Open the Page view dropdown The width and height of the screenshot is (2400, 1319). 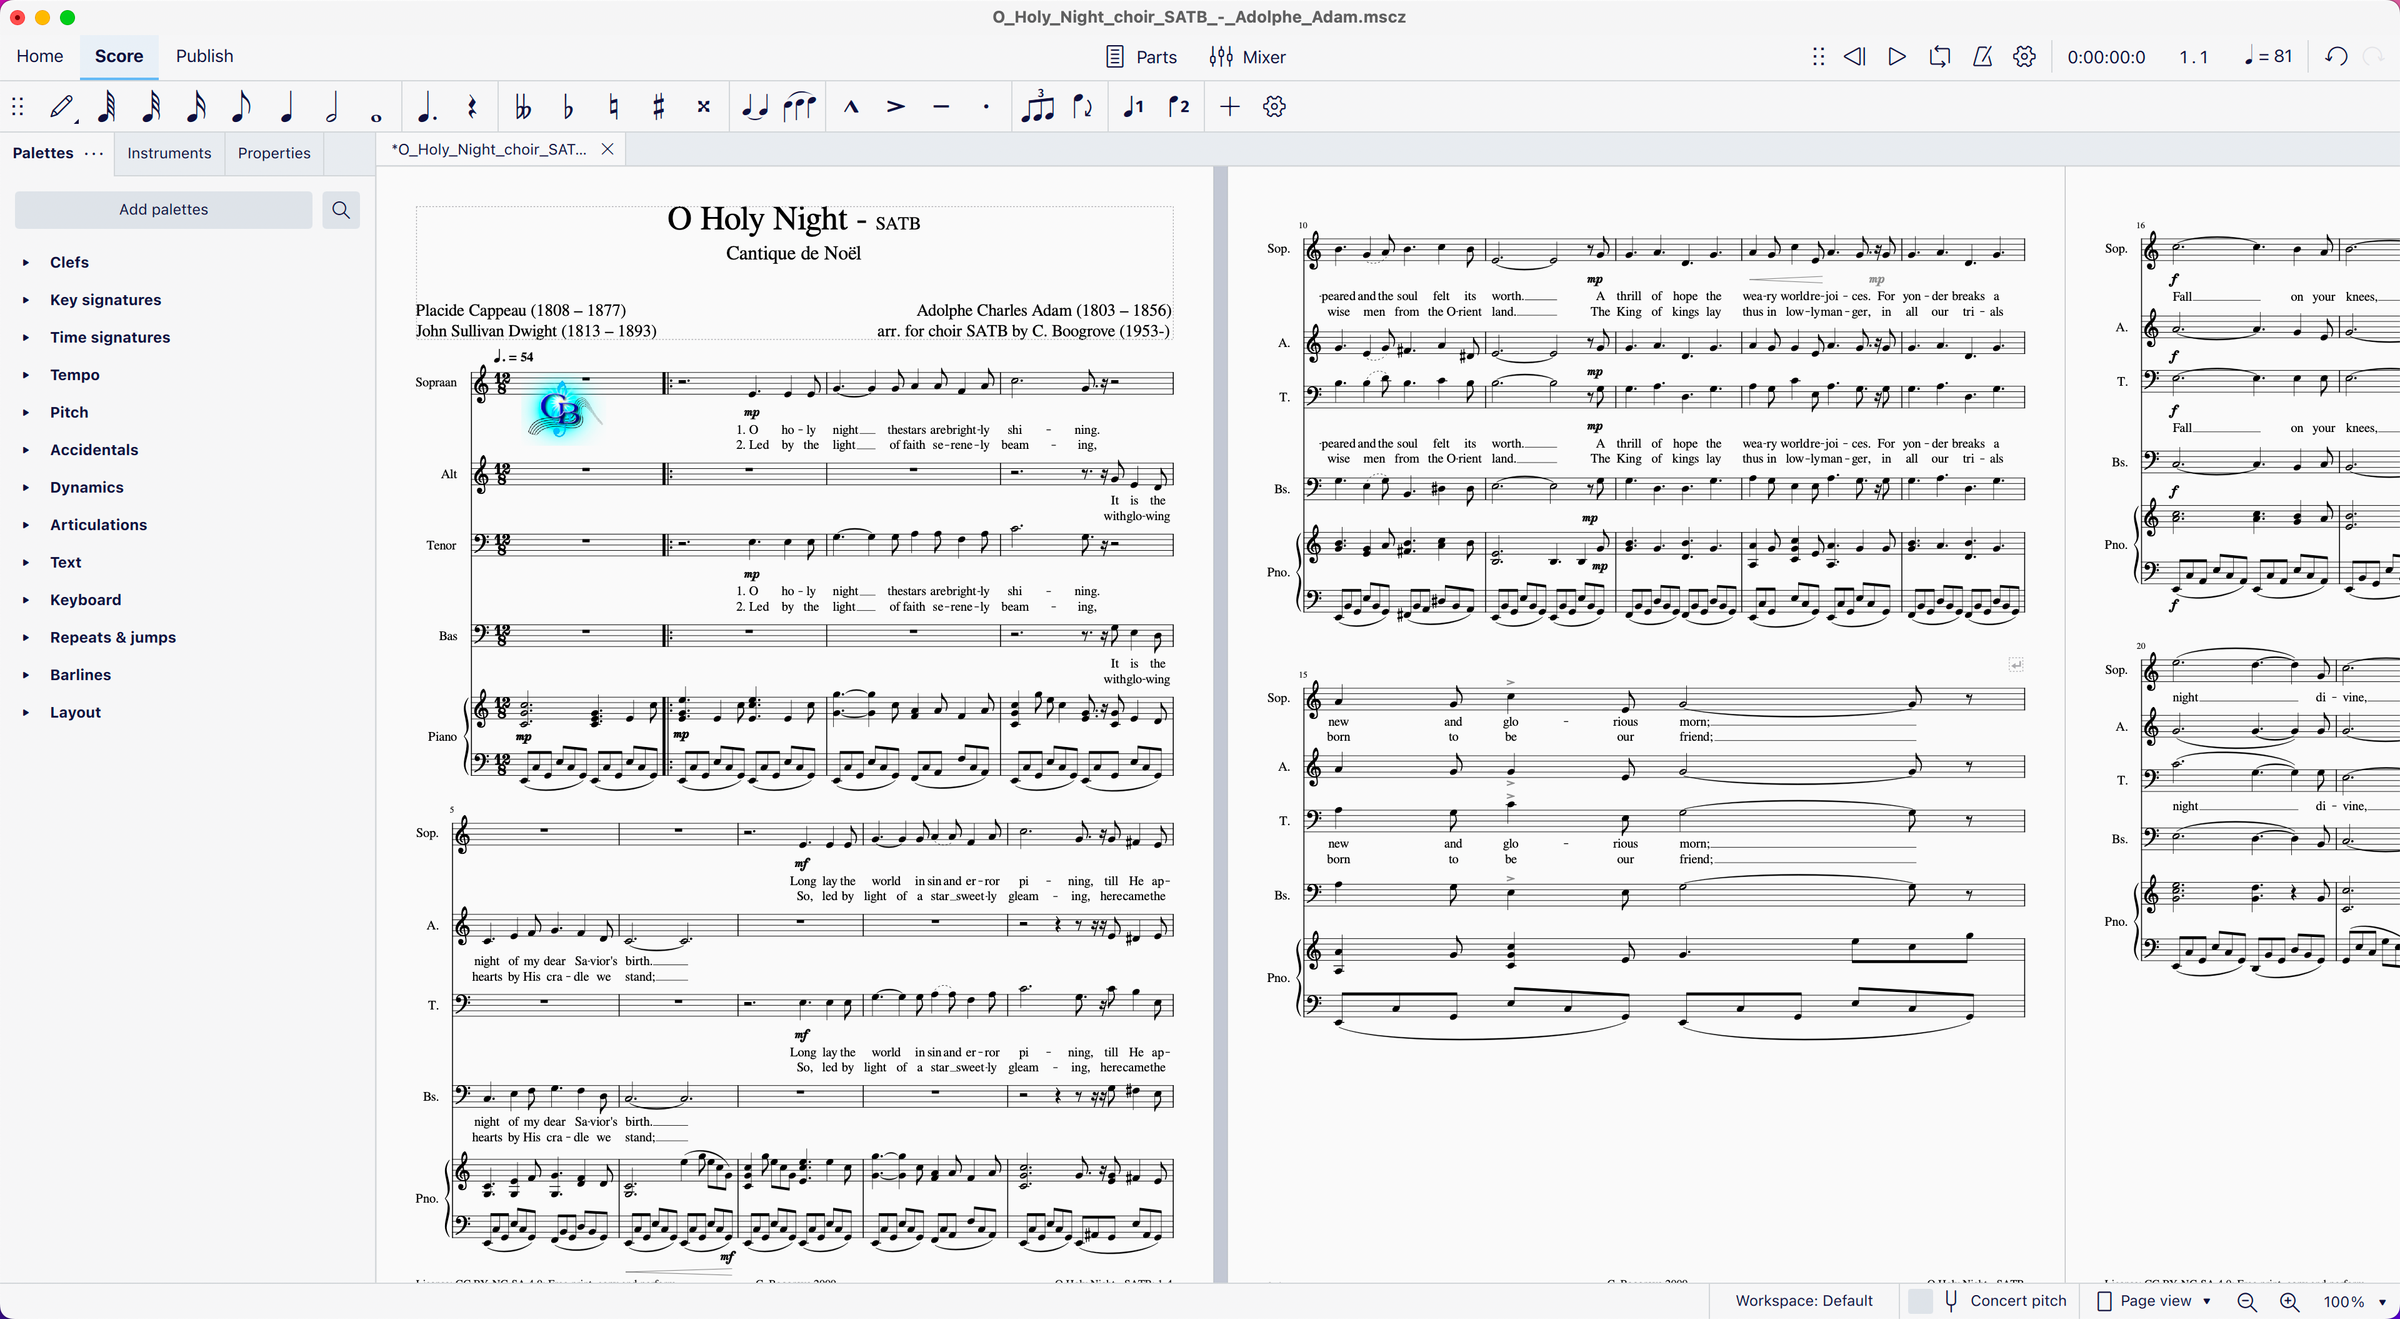pyautogui.click(x=2153, y=1301)
